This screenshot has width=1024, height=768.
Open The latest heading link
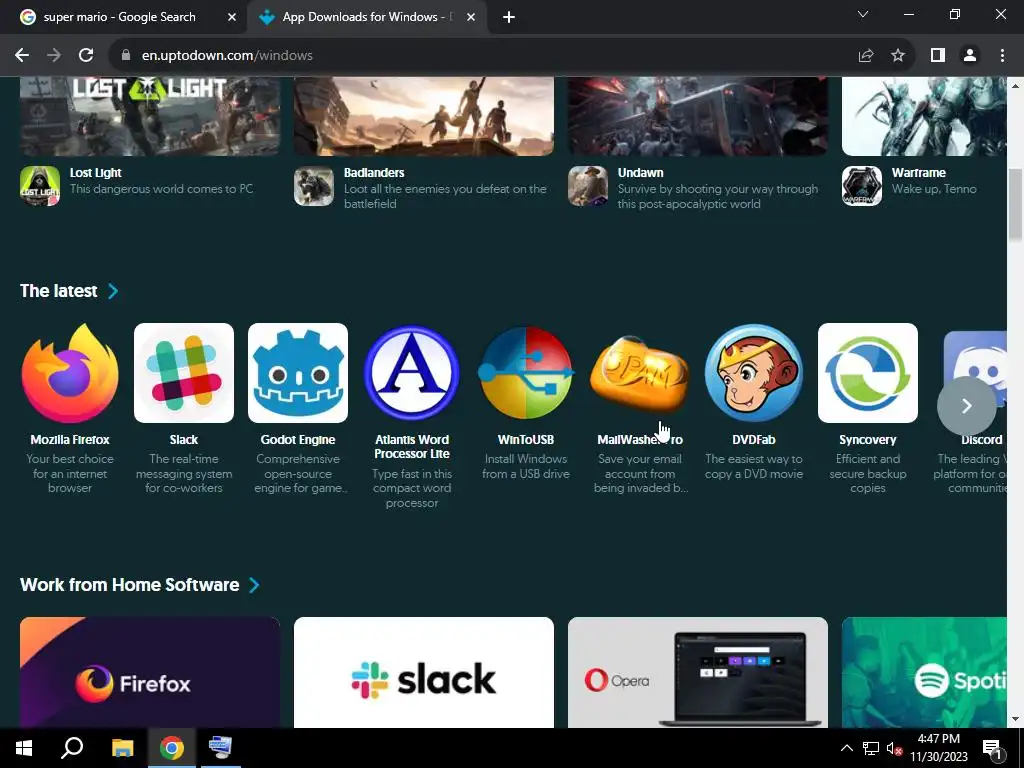(x=59, y=291)
